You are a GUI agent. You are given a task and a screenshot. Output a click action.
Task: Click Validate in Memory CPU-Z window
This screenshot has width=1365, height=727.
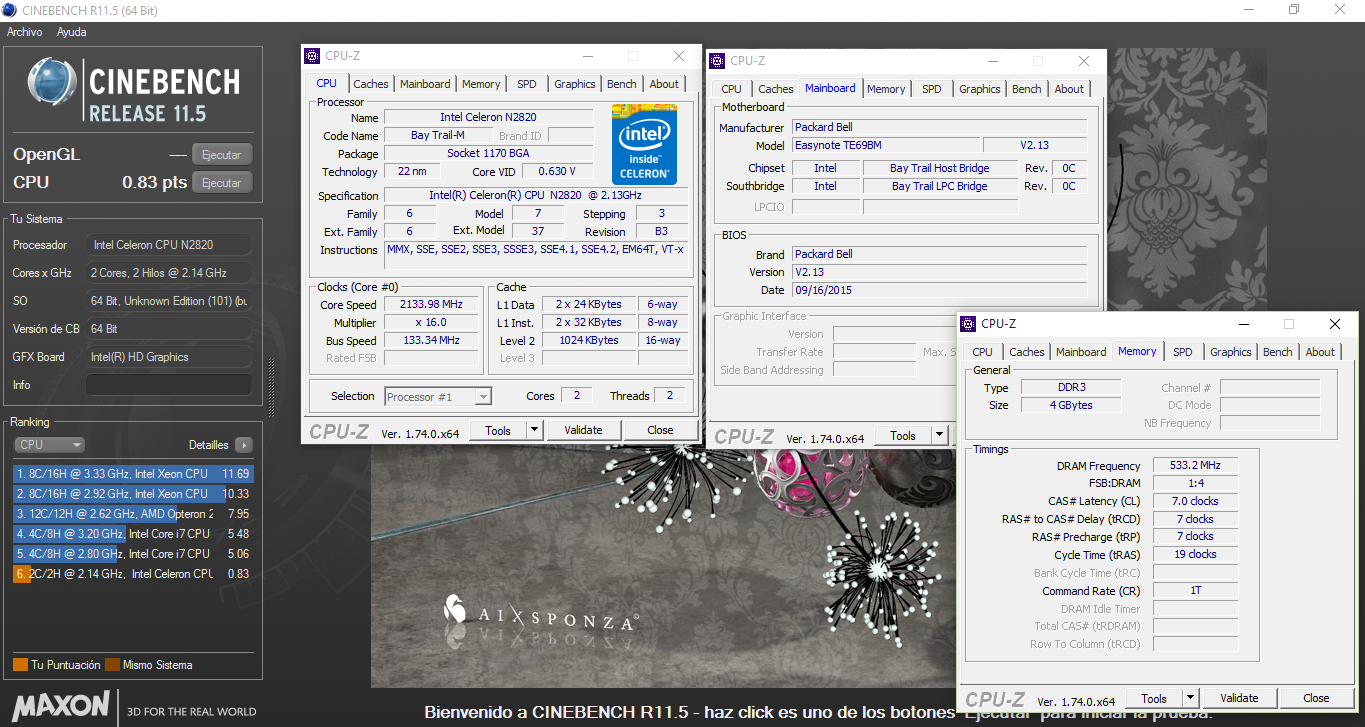pyautogui.click(x=1239, y=698)
